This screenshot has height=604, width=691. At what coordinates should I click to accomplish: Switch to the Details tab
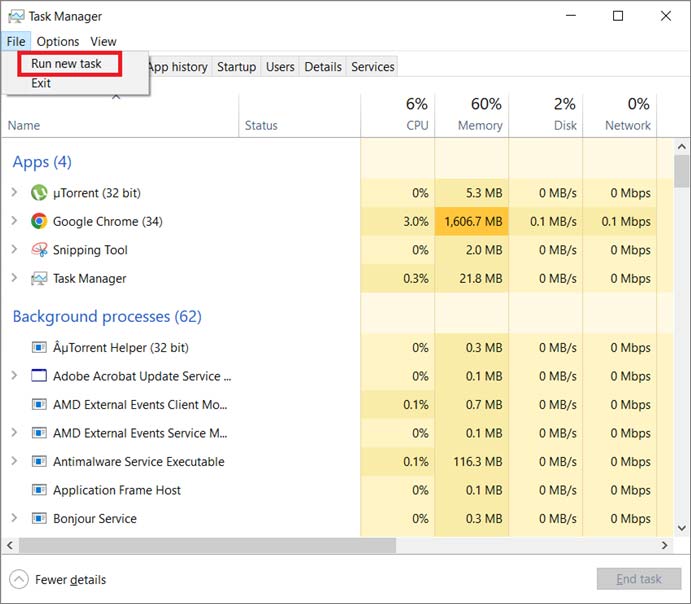323,67
